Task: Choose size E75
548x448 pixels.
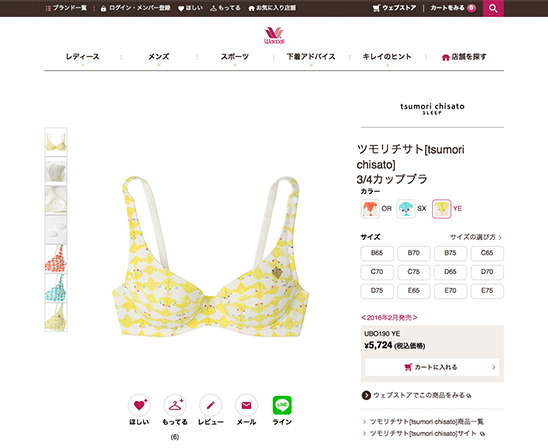Action: tap(487, 291)
